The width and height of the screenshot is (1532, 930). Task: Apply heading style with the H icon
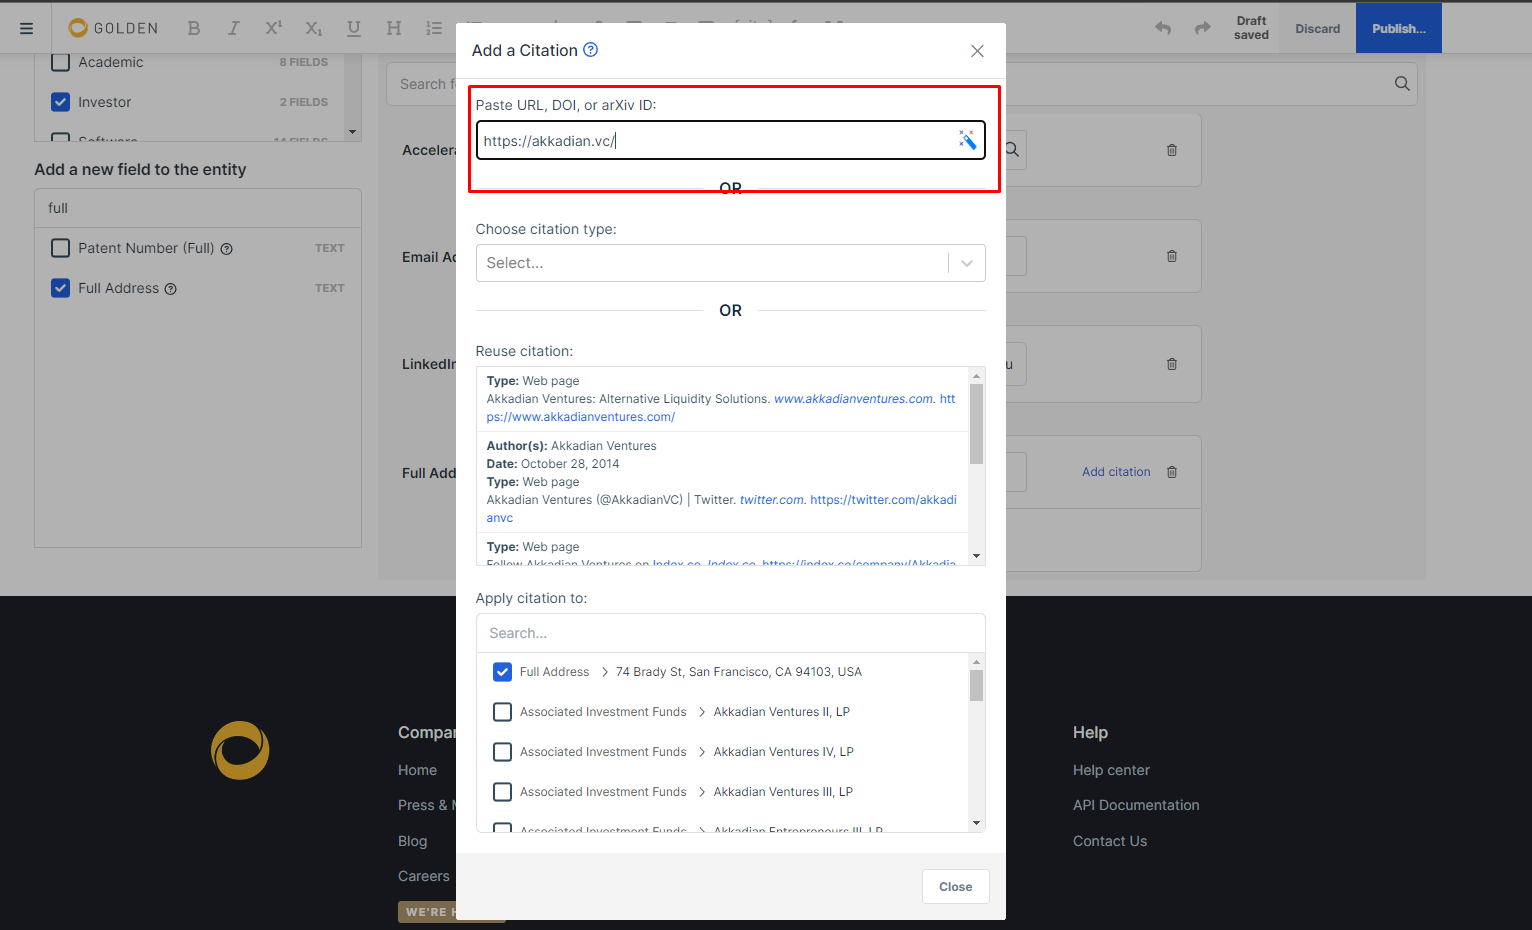click(x=394, y=28)
